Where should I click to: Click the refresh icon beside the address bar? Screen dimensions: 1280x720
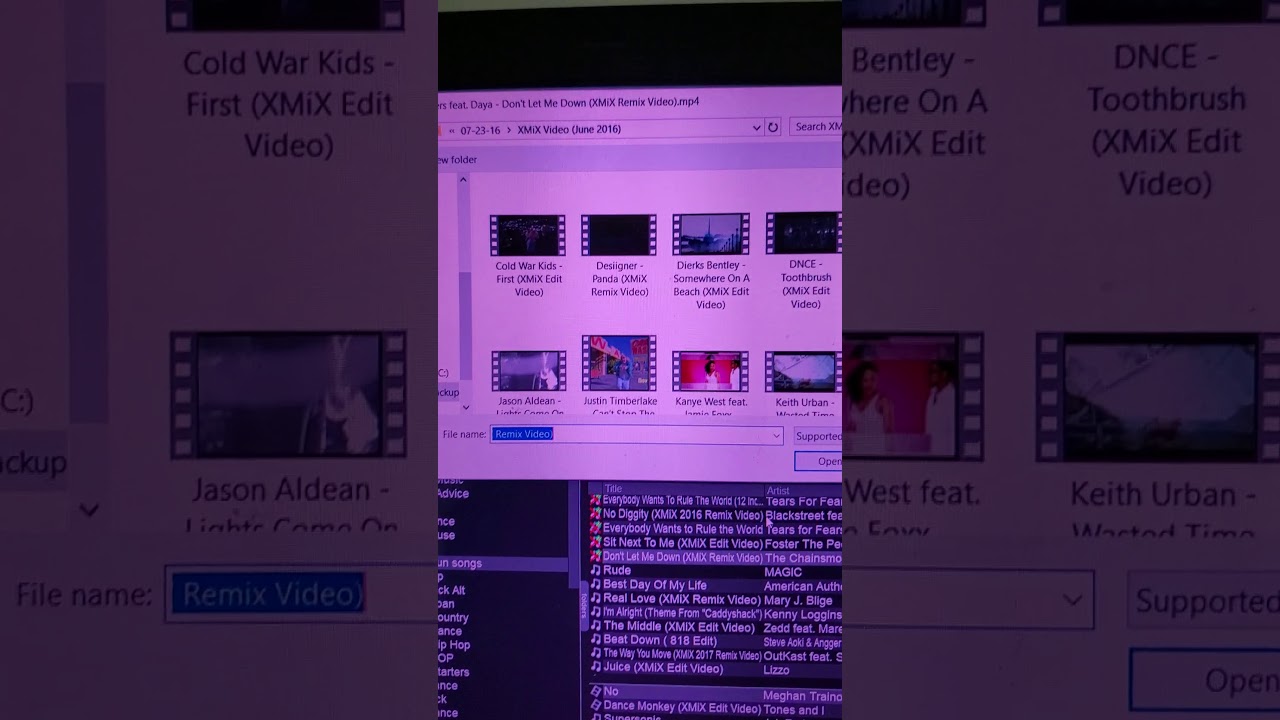click(x=773, y=128)
